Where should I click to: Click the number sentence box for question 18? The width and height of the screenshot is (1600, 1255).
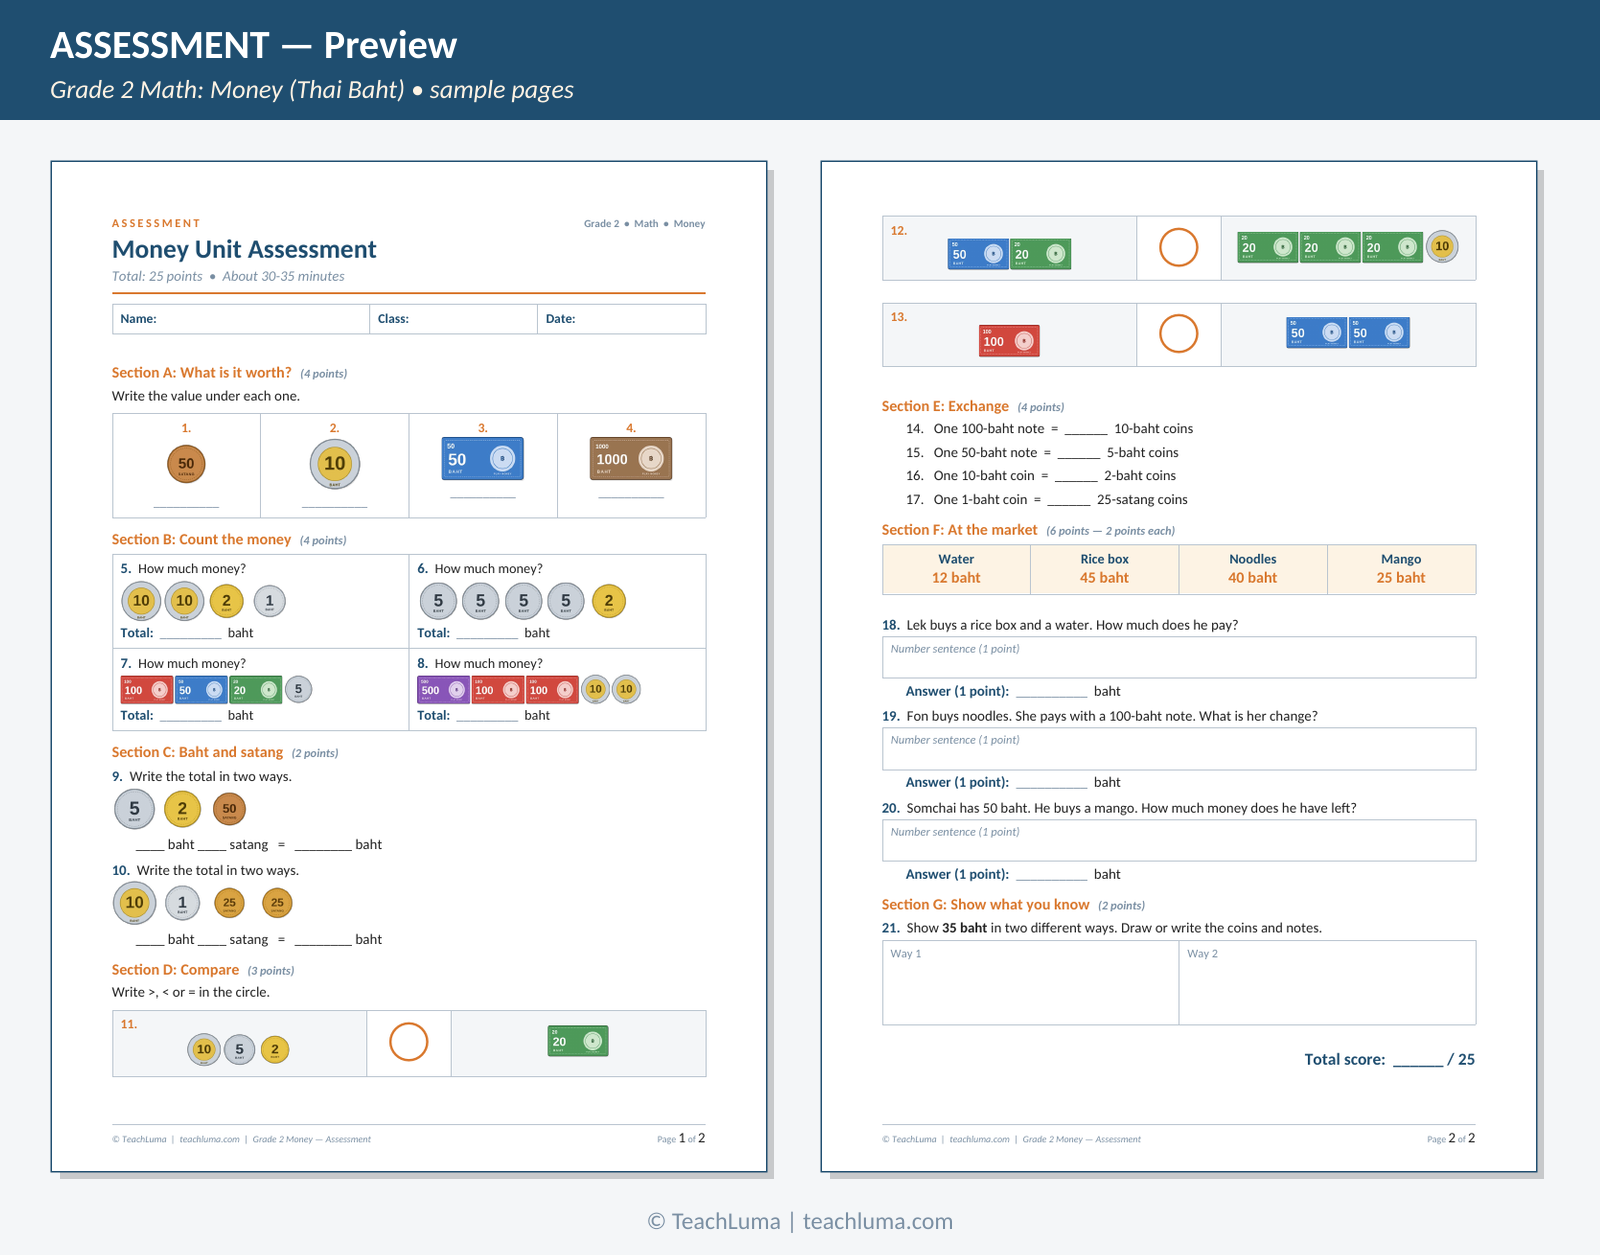point(1179,657)
